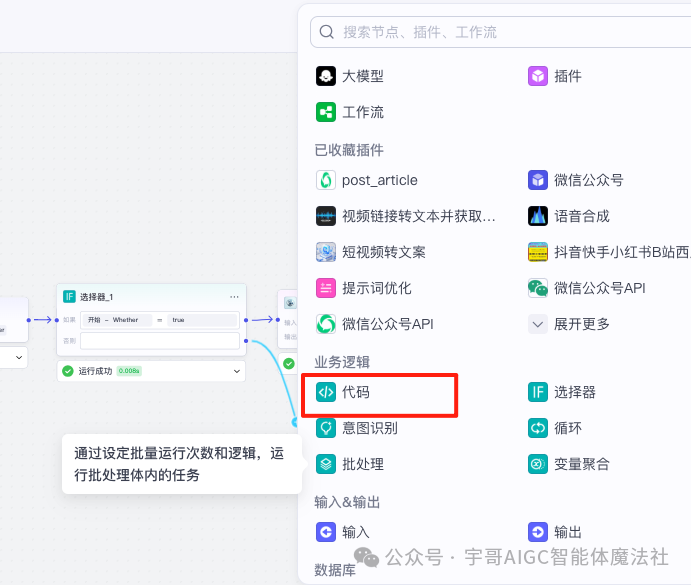The height and width of the screenshot is (585, 691).
Task: Add a 选择器 IF node
Action: tap(561, 392)
